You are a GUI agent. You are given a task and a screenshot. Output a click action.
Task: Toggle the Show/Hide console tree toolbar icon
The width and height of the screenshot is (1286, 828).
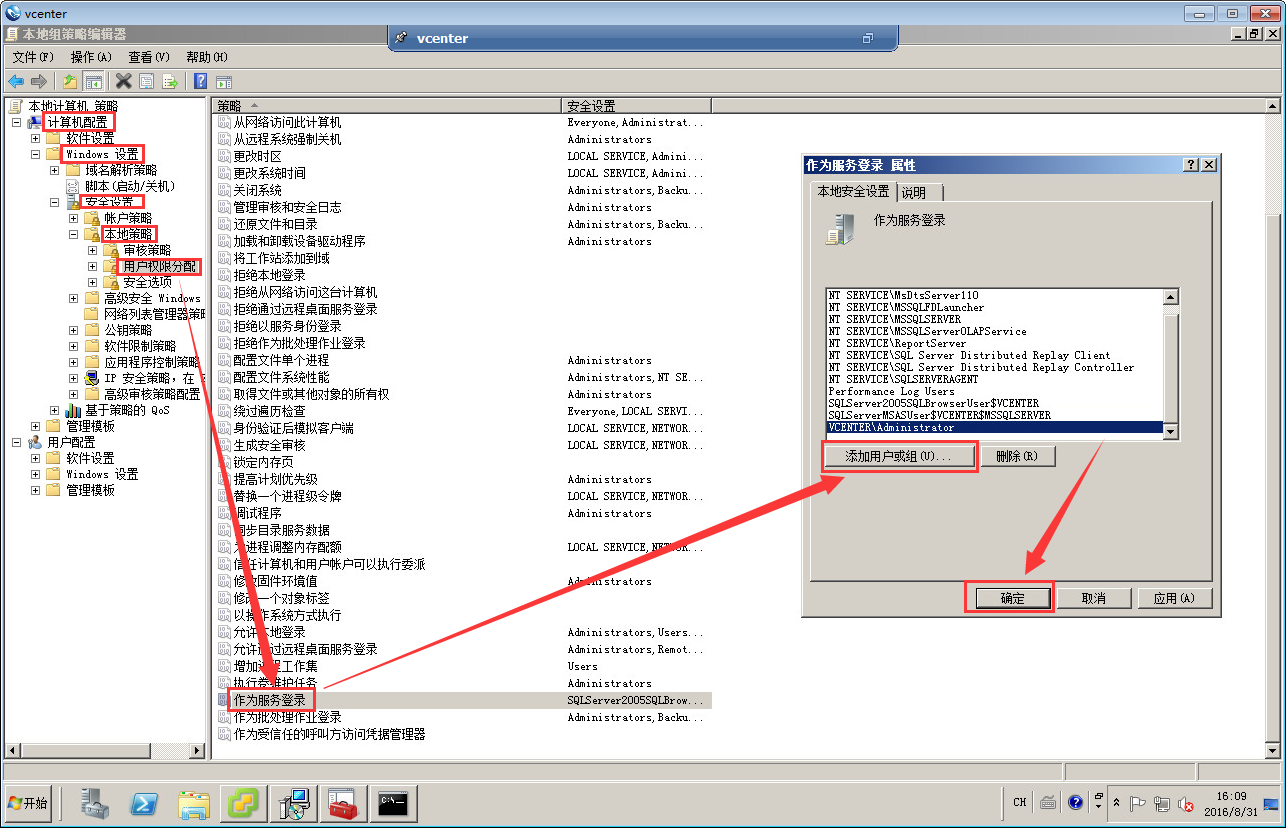tap(93, 81)
